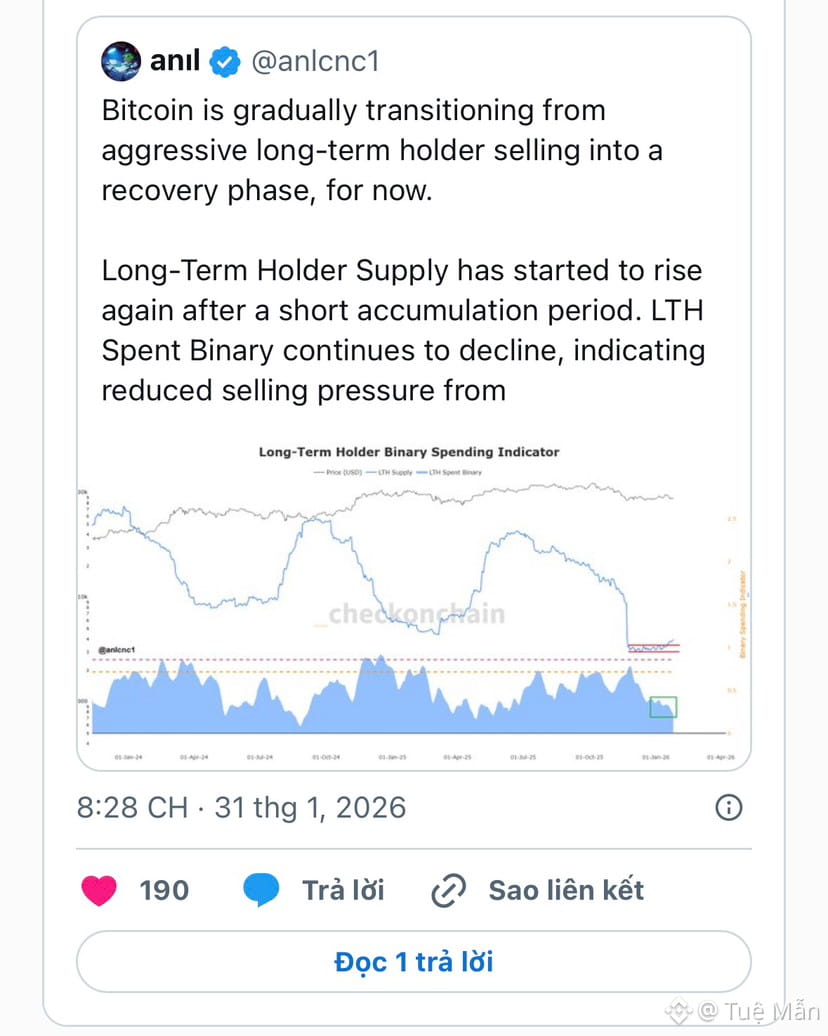Click the Price (USD) legend entry
The width and height of the screenshot is (828, 1036).
coord(341,471)
